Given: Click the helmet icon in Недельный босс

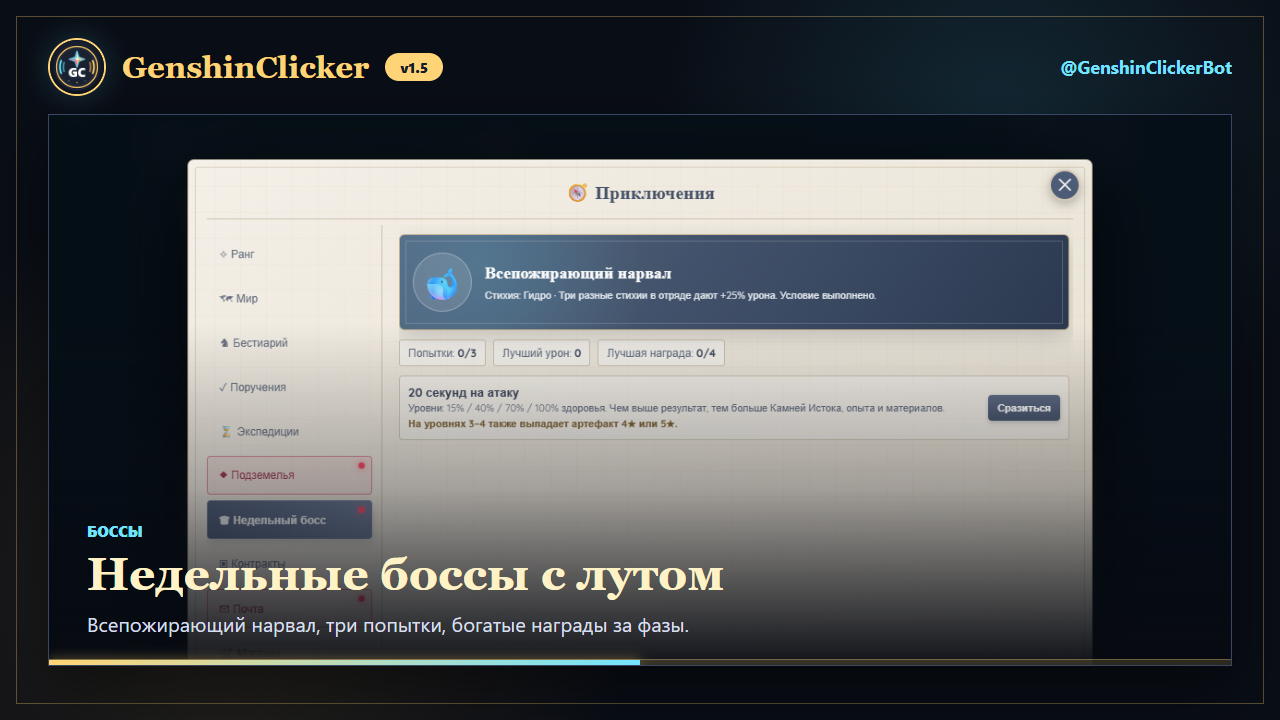Looking at the screenshot, I should click(x=224, y=520).
